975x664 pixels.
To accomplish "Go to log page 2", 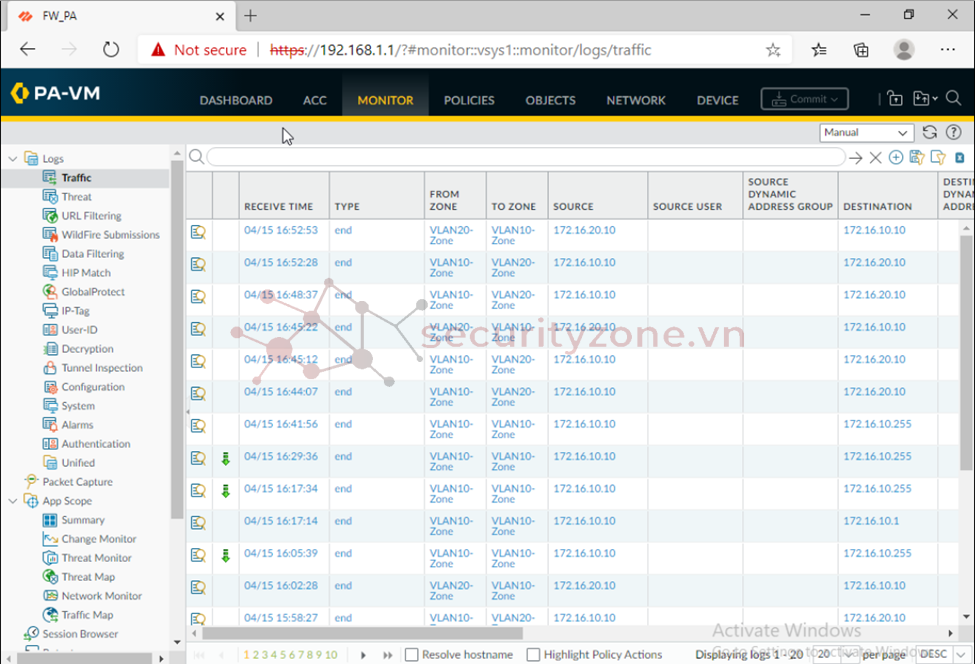I will [256, 655].
